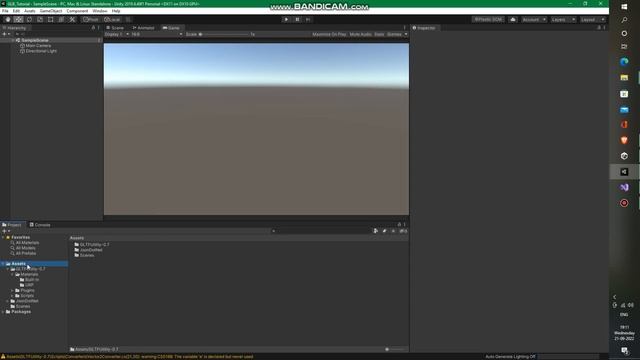The width and height of the screenshot is (640, 360).
Task: Click Search by Label icon
Action: click(x=384, y=231)
